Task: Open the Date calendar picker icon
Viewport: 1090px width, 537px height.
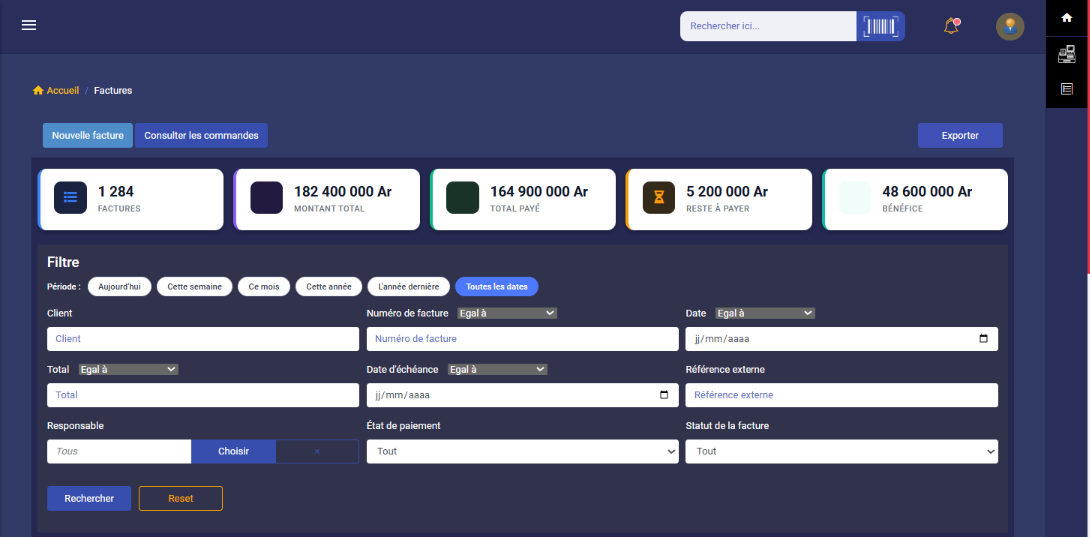Action: 983,339
